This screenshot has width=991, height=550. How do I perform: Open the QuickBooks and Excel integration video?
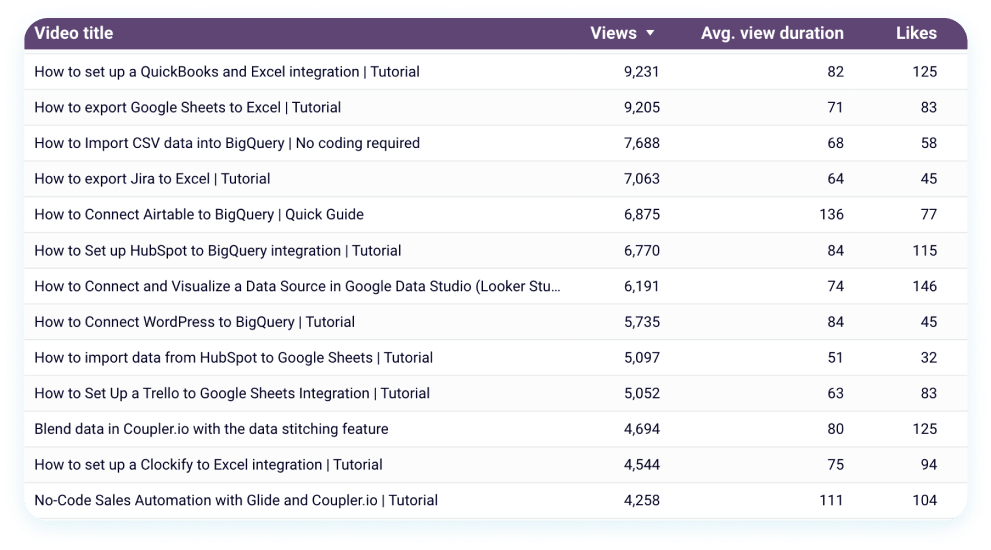tap(227, 72)
